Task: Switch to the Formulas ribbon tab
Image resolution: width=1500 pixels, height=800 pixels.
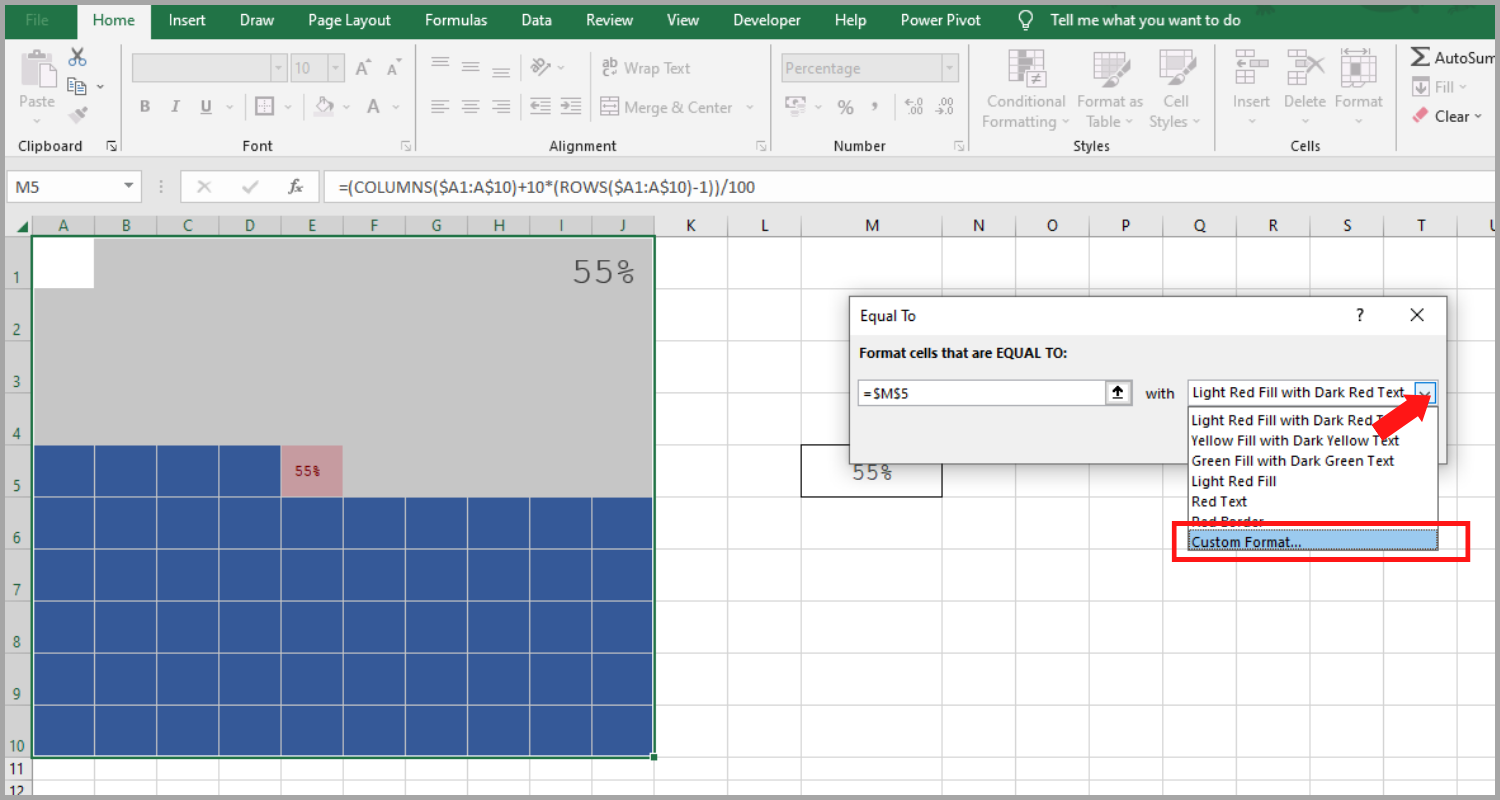Action: [456, 20]
